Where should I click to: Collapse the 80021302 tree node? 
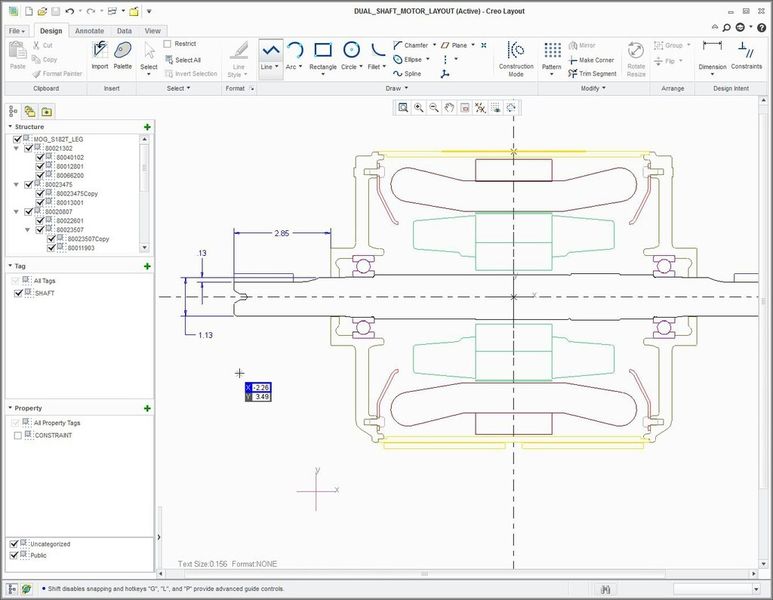(x=16, y=148)
